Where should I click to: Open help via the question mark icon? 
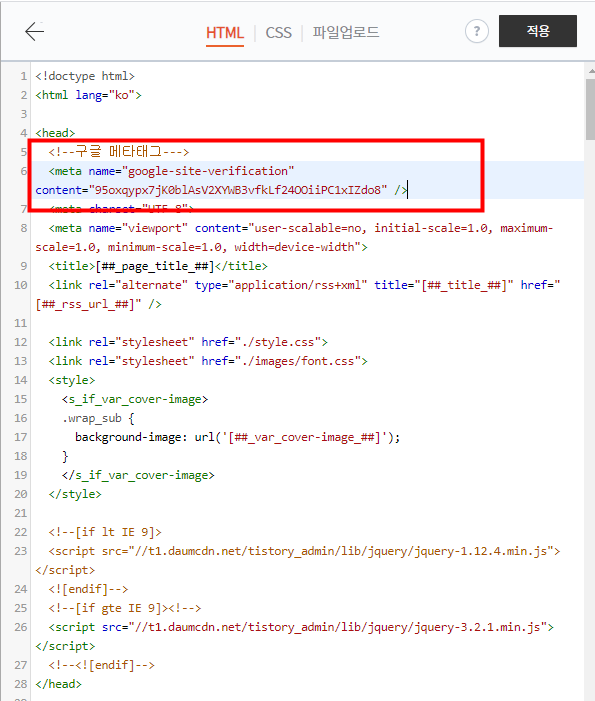pos(477,31)
